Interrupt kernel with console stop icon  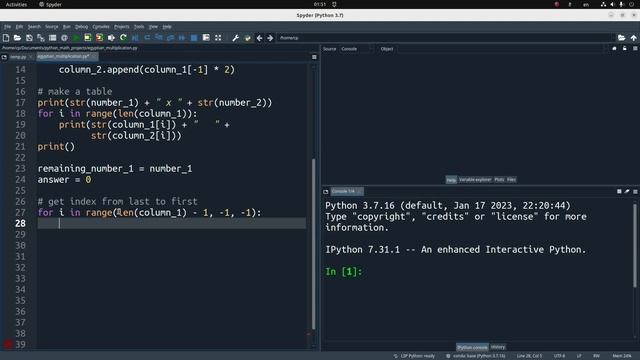click(x=619, y=191)
